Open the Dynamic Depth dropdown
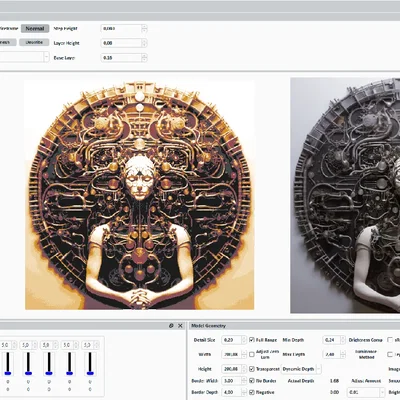 pyautogui.click(x=301, y=369)
